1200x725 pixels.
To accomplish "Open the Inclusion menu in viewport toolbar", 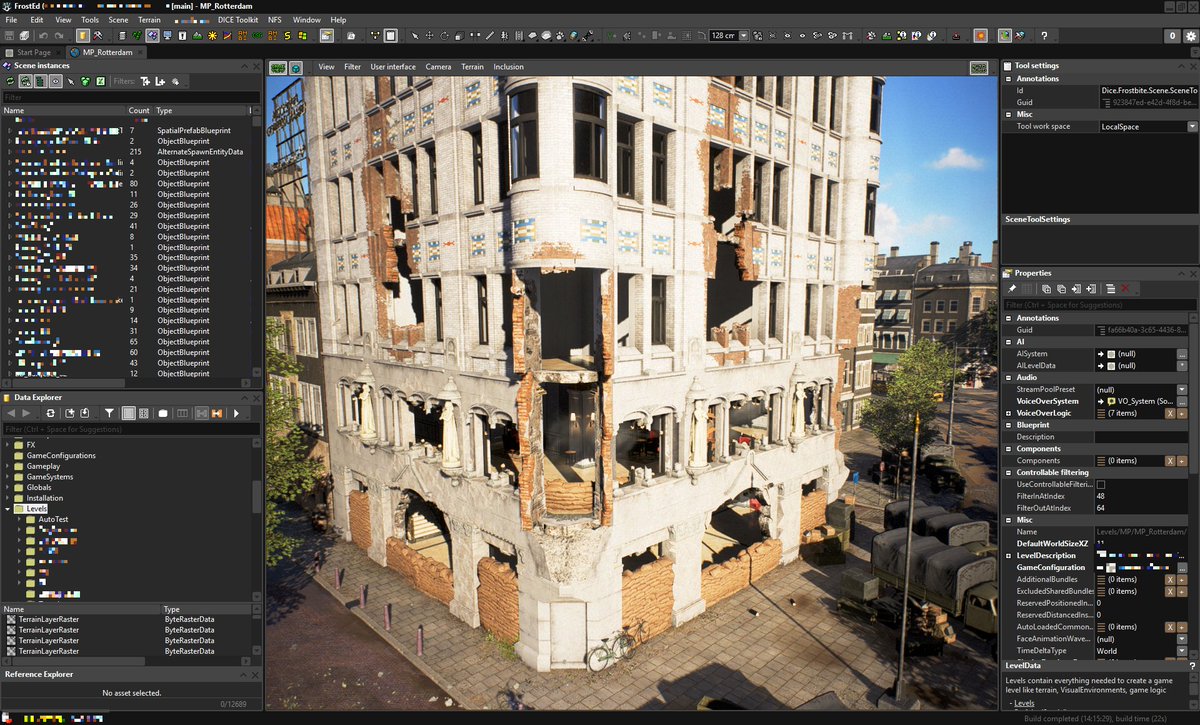I will pos(508,67).
